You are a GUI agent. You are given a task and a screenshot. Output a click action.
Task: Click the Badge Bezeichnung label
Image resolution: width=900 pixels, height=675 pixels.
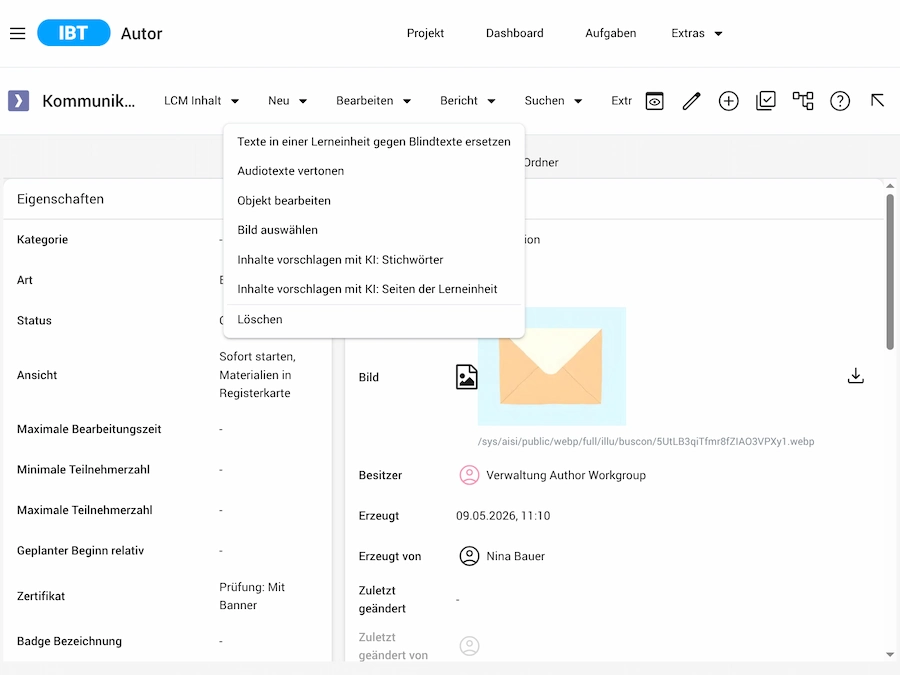click(69, 641)
